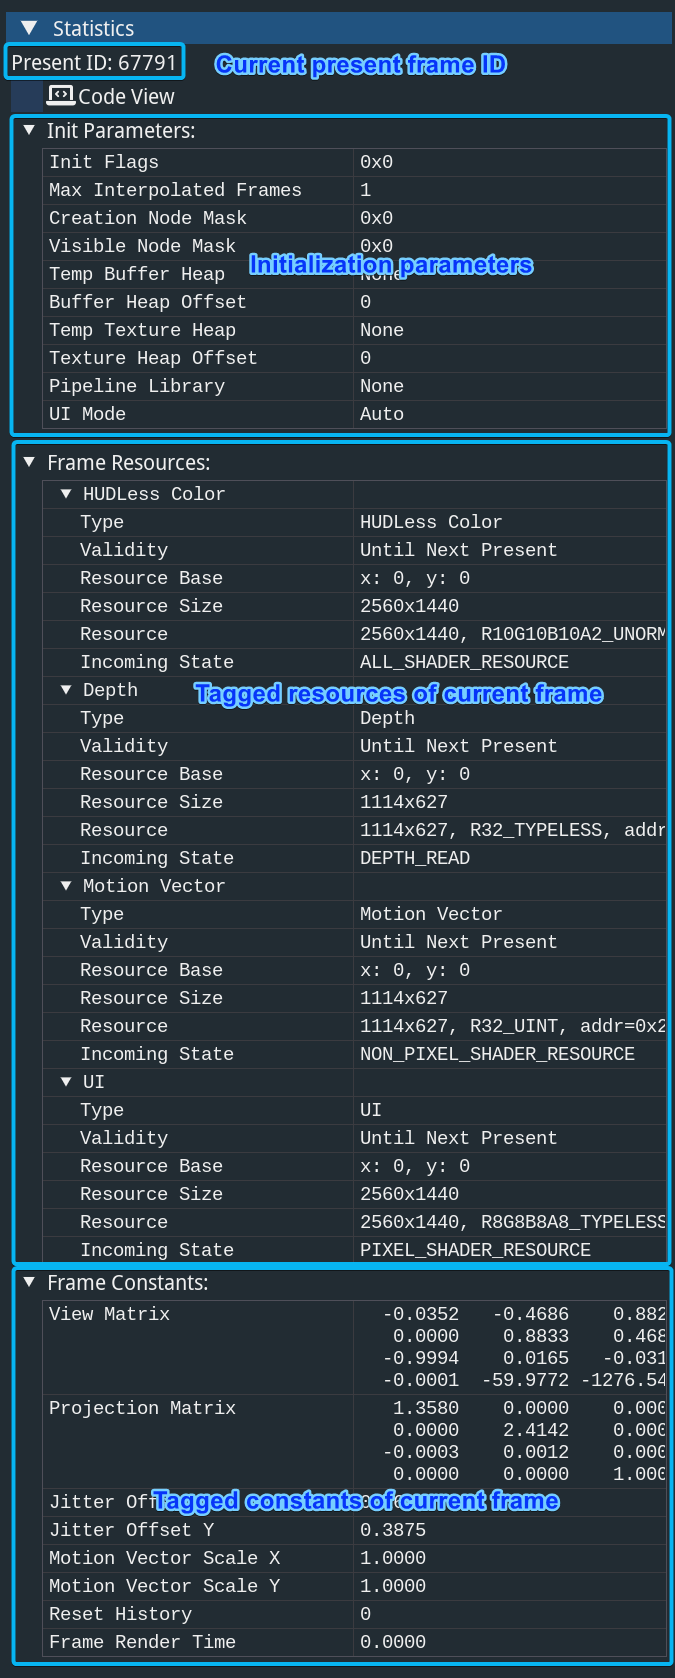Click the UI Mode Auto value

pos(382,414)
